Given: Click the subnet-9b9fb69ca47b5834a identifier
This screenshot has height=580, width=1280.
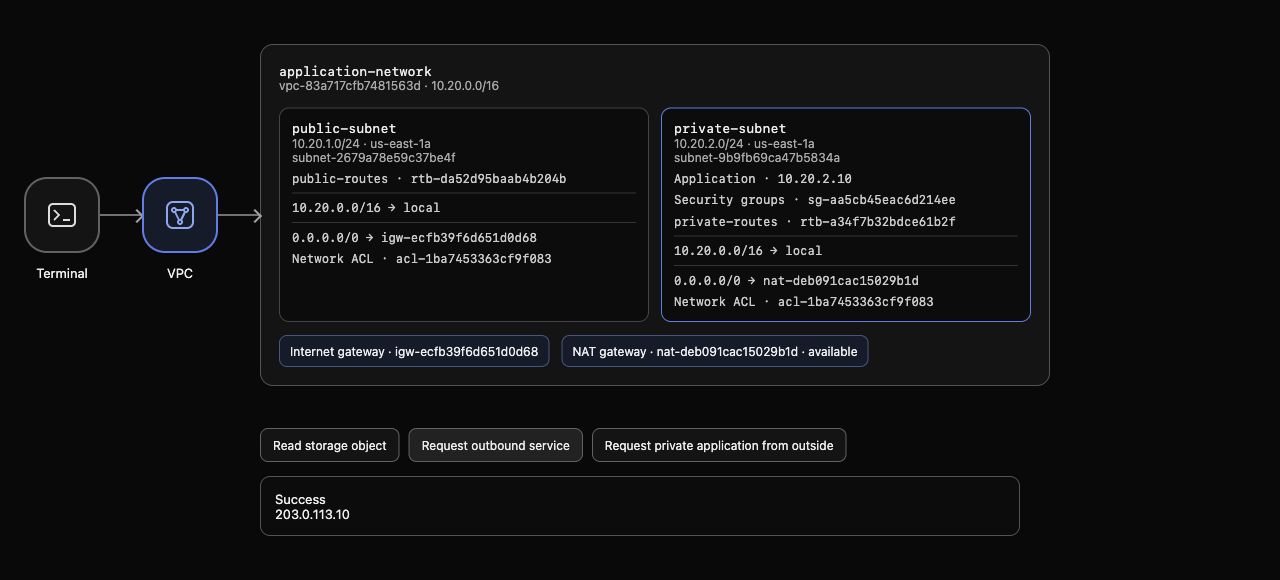Looking at the screenshot, I should (x=757, y=158).
